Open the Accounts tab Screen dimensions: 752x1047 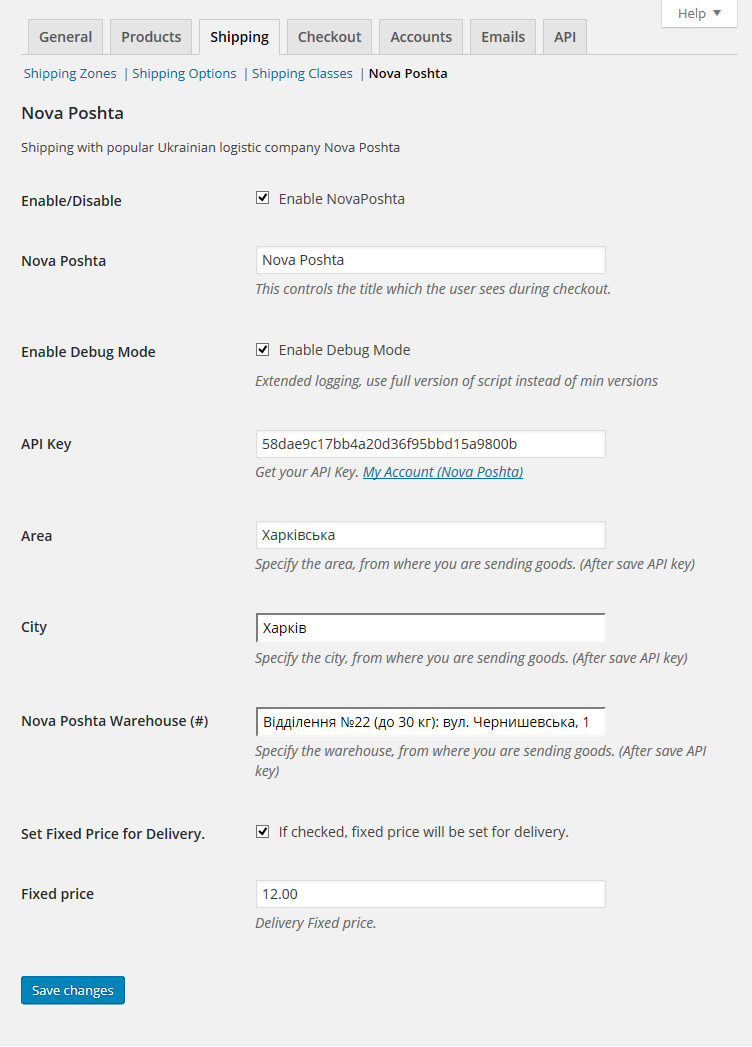pos(421,37)
